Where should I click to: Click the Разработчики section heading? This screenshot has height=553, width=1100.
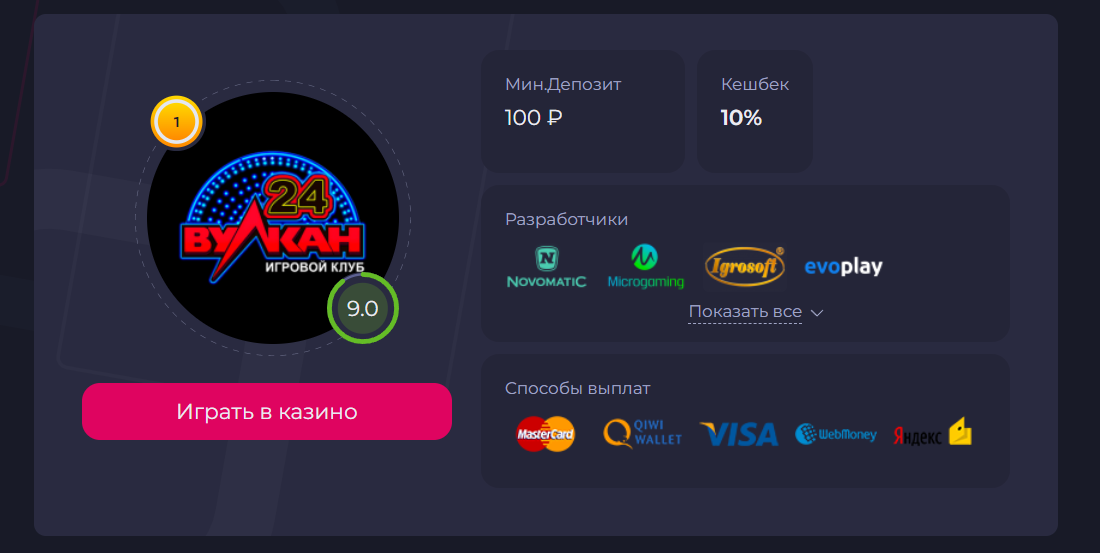pos(567,220)
